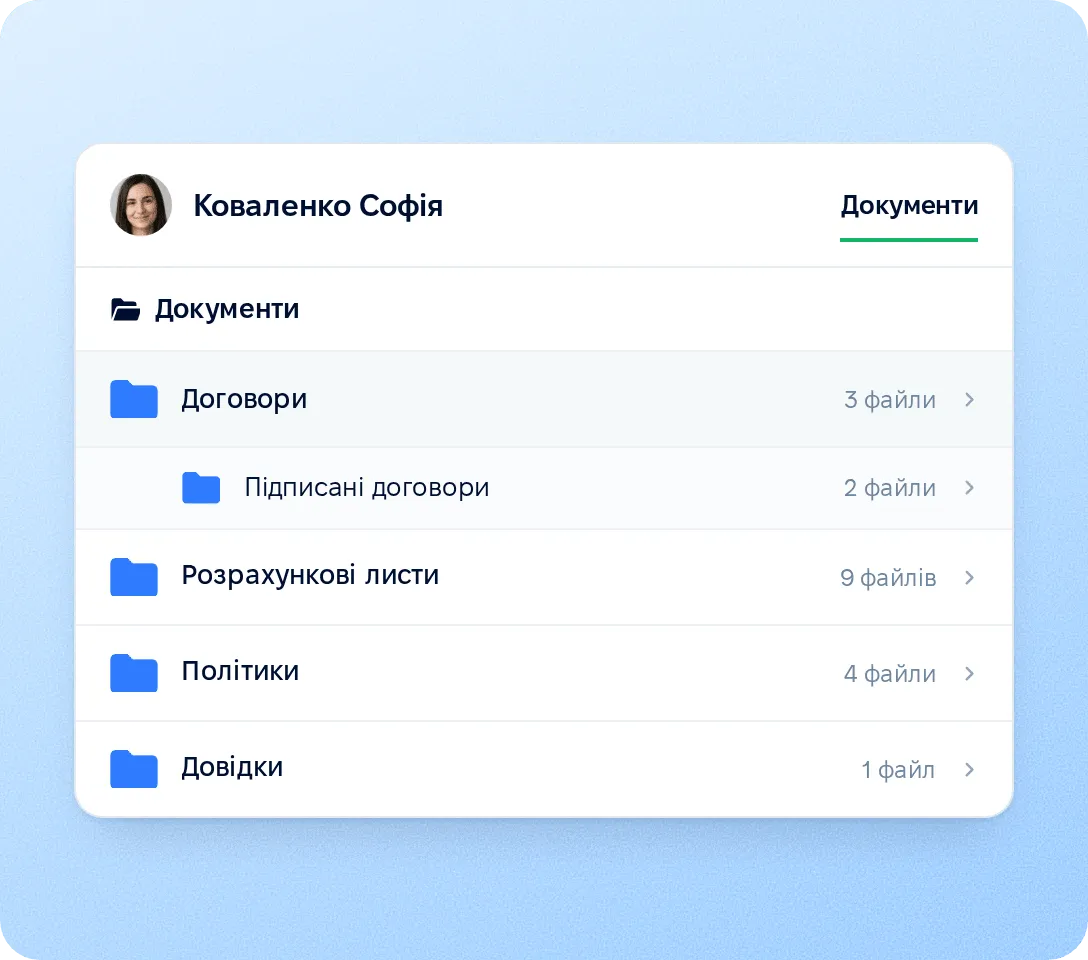Open the Довідки folder name
Viewport: 1088px width, 960px height.
[232, 767]
